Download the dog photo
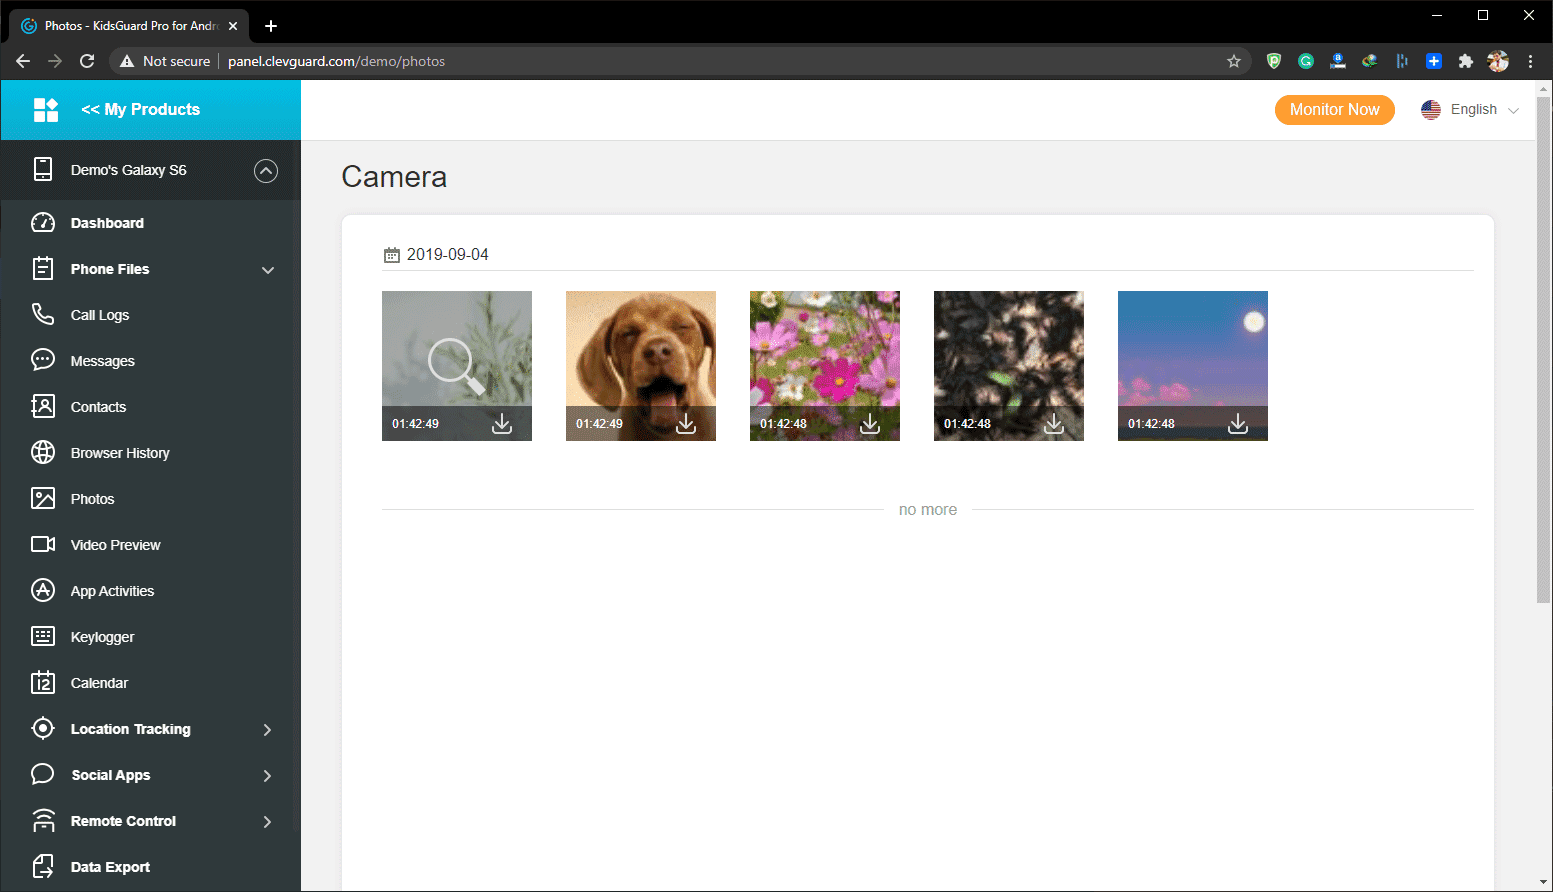 click(x=686, y=424)
